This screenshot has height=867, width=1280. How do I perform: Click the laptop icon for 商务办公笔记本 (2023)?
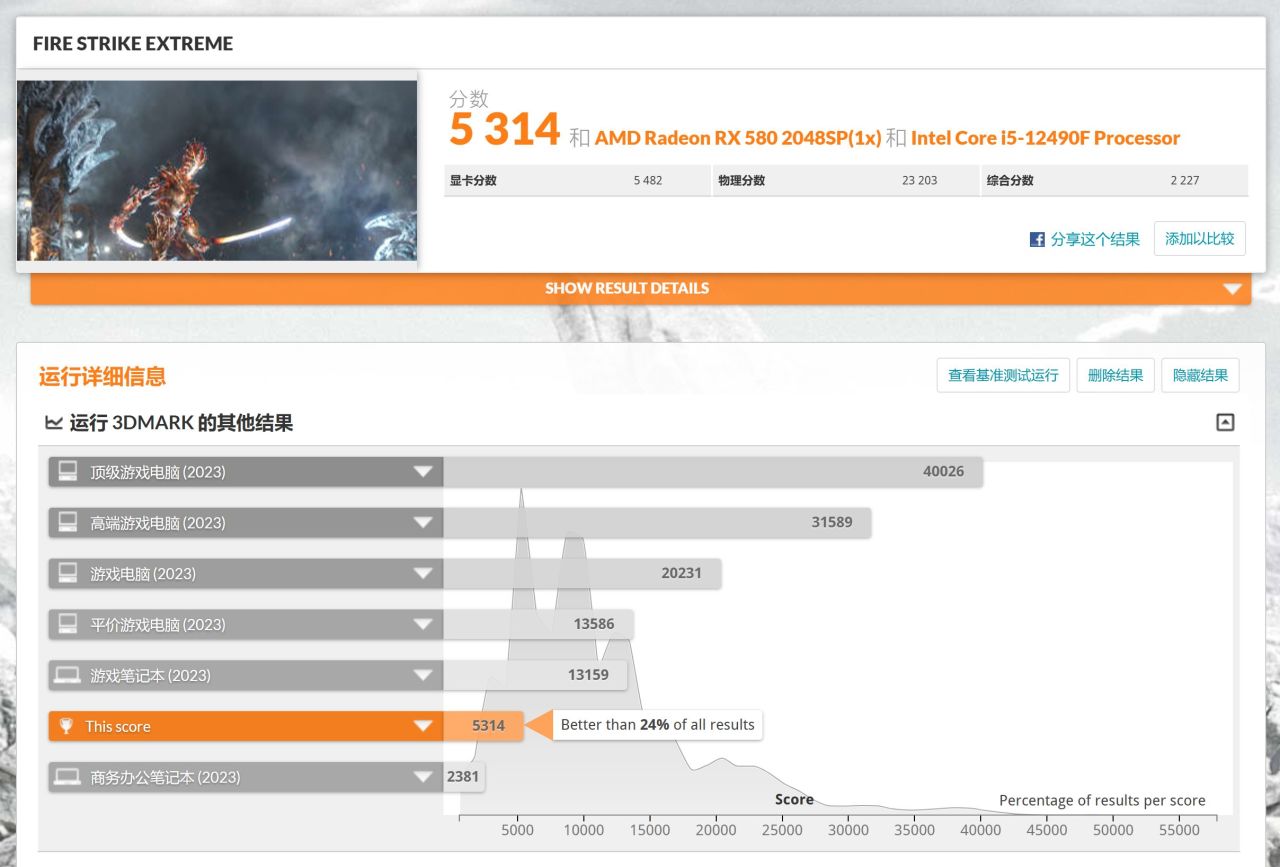(68, 777)
